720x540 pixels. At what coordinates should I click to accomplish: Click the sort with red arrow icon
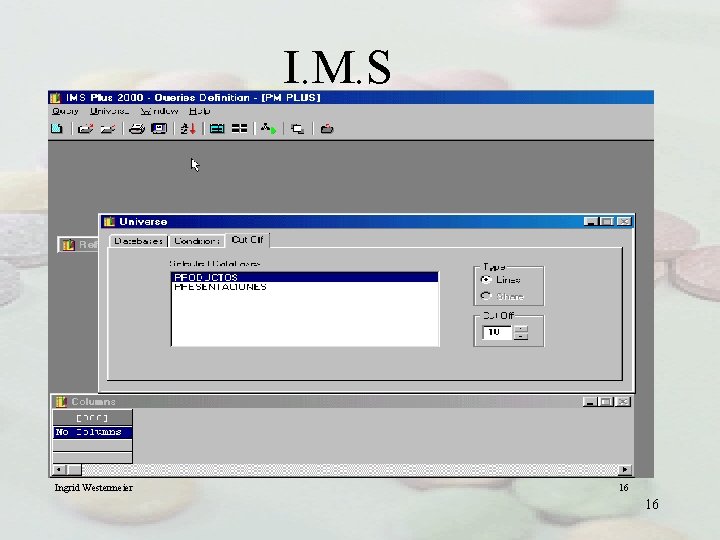(x=188, y=129)
